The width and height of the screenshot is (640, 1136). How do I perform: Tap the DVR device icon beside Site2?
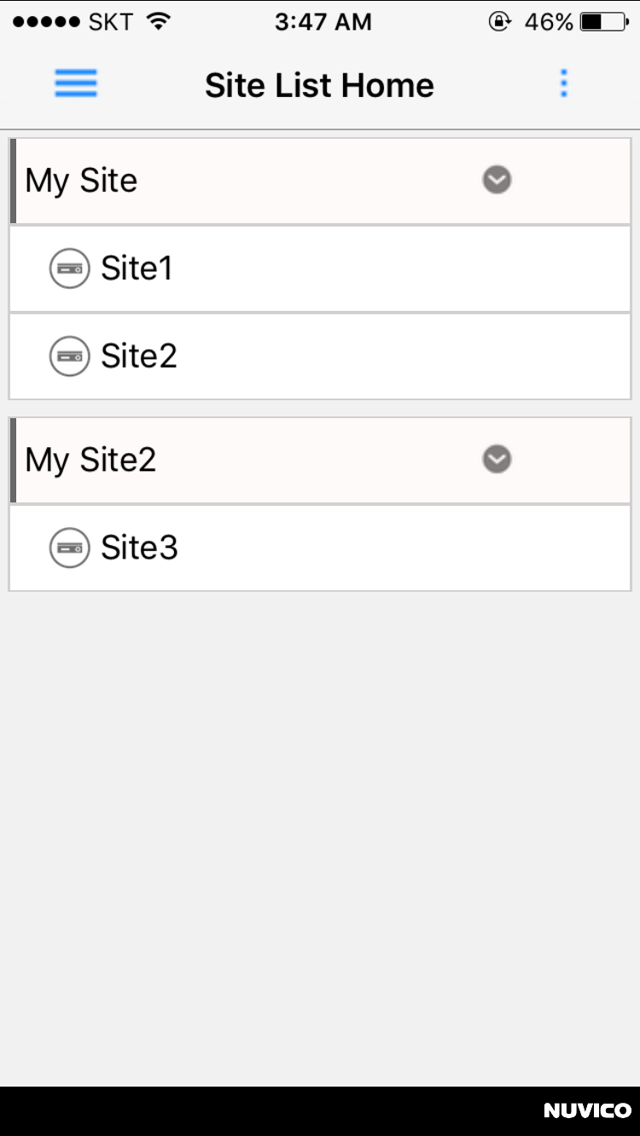pyautogui.click(x=70, y=356)
